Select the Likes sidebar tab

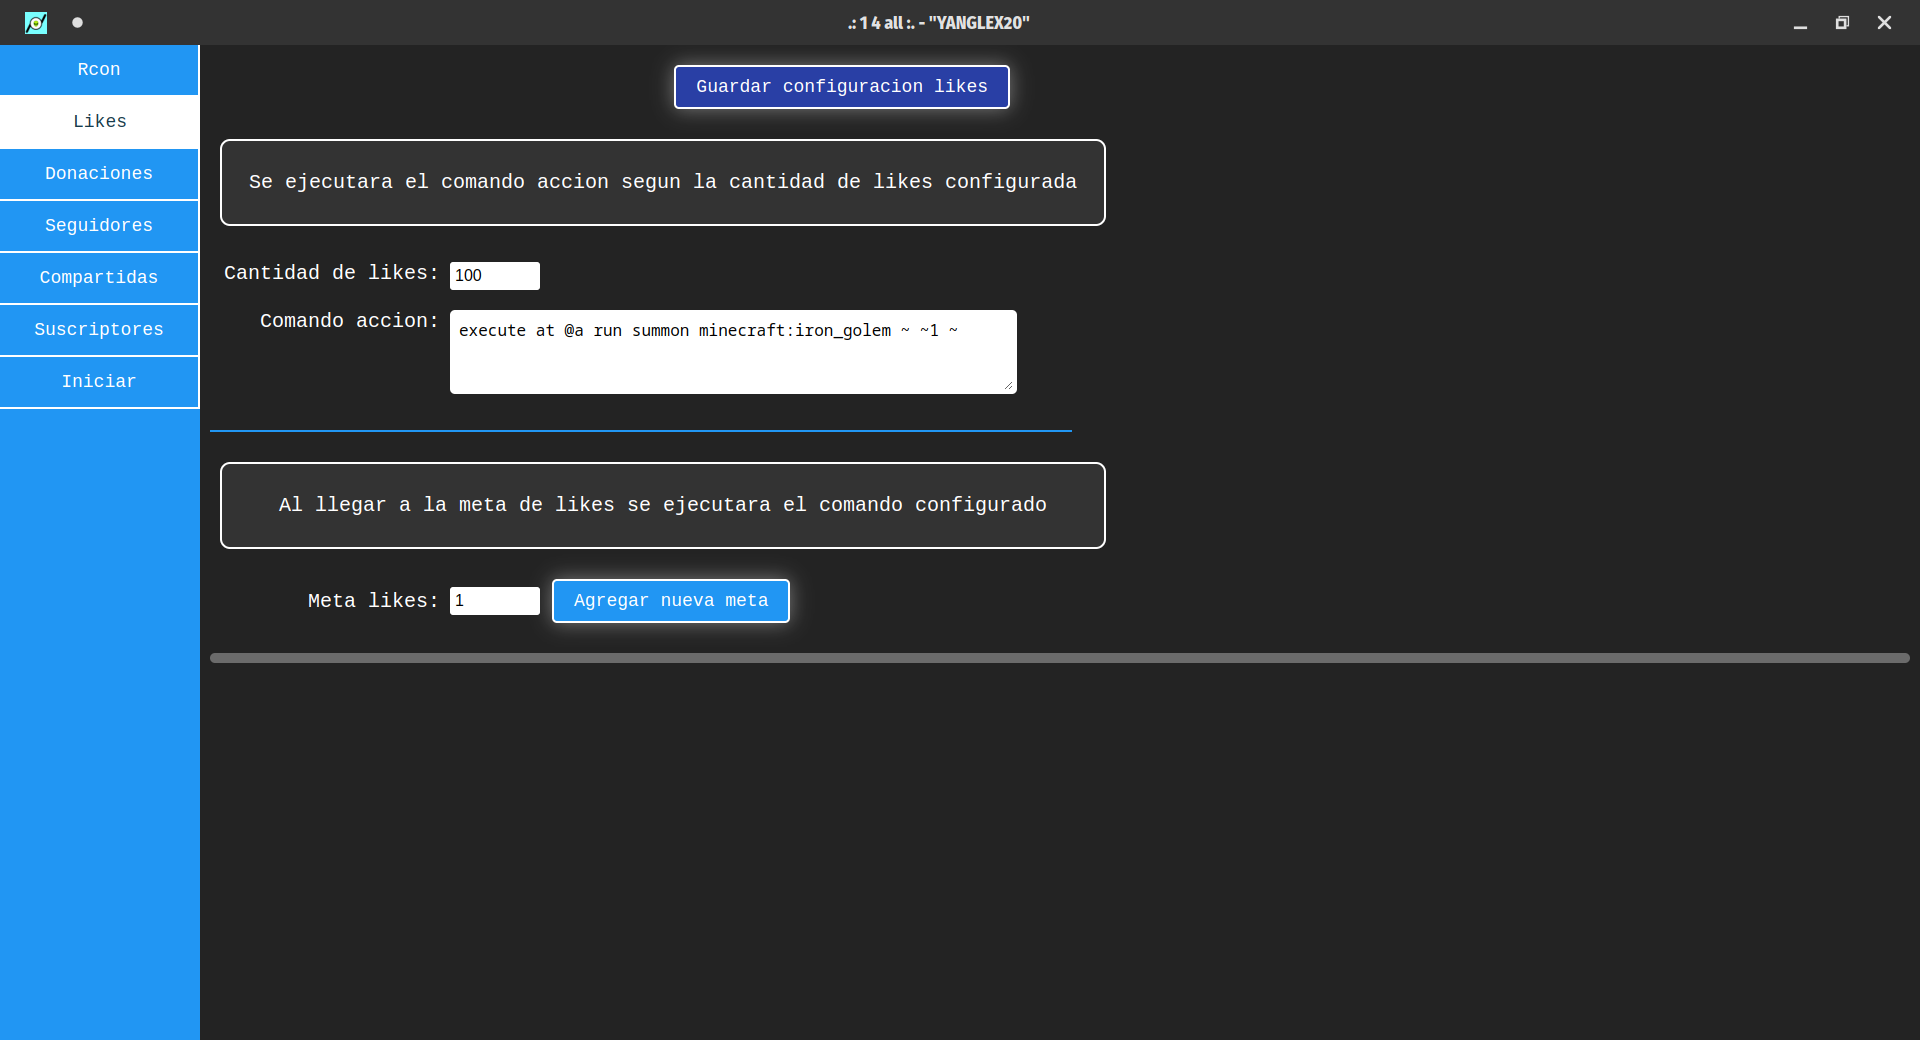point(99,122)
